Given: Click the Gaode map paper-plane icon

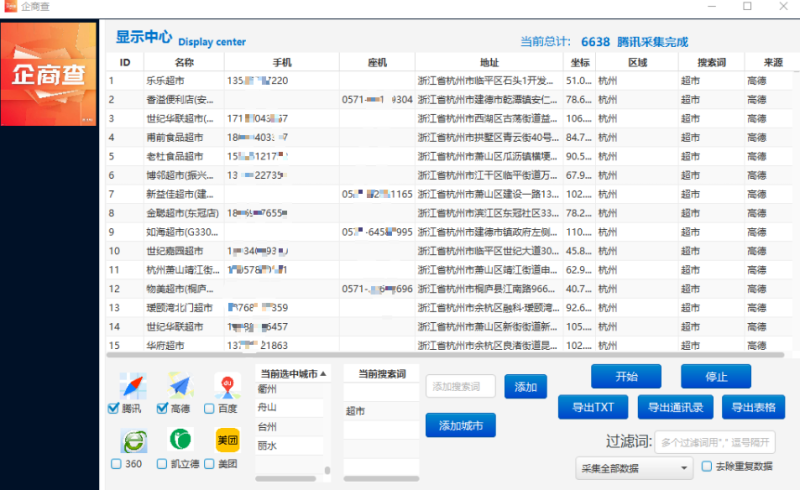Looking at the screenshot, I should [x=180, y=385].
